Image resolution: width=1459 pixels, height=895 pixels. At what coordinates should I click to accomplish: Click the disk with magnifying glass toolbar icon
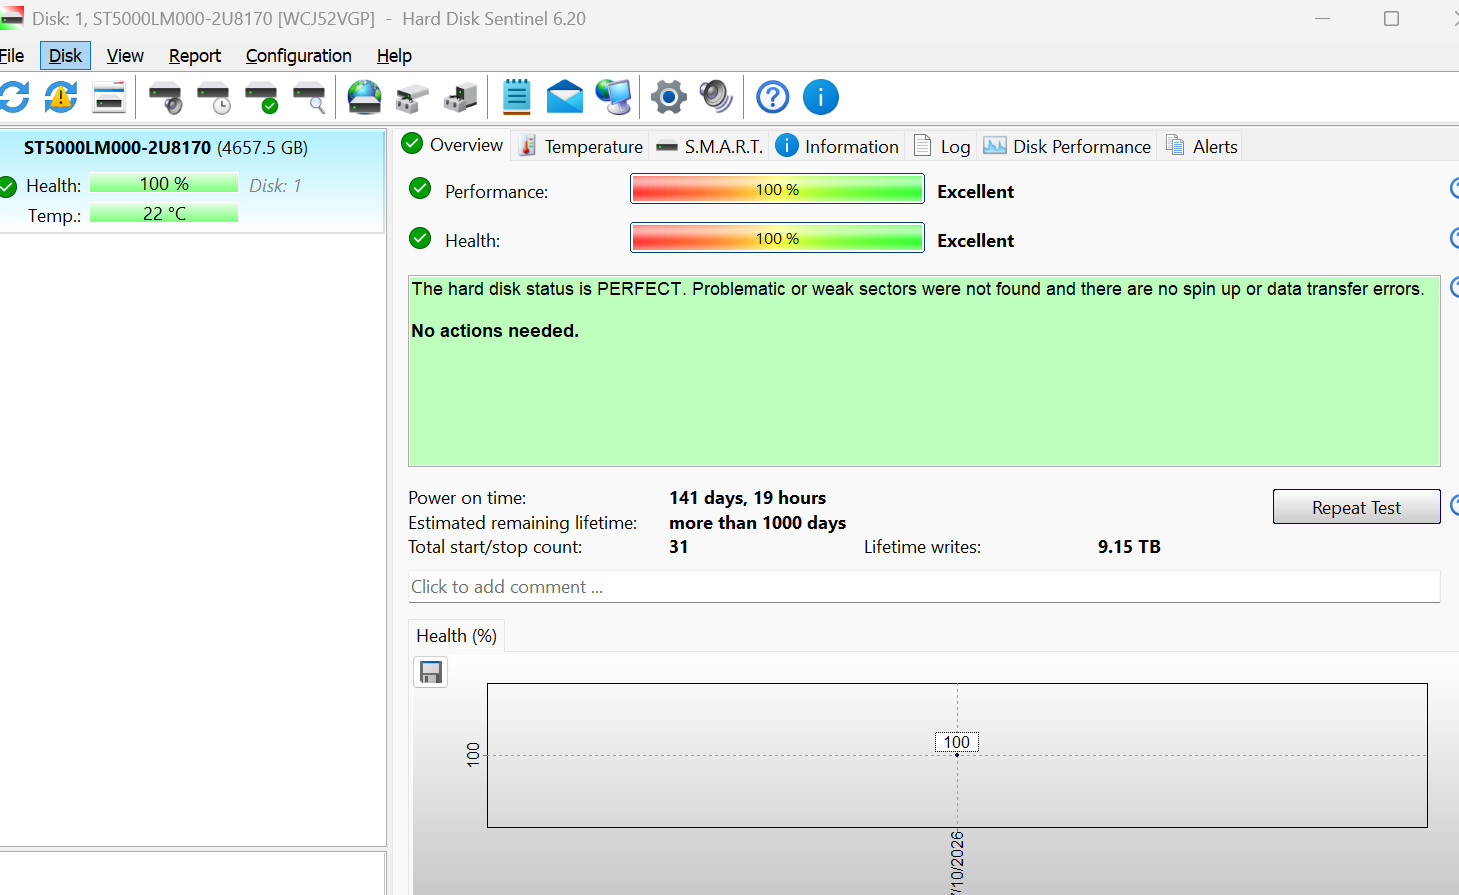point(309,98)
